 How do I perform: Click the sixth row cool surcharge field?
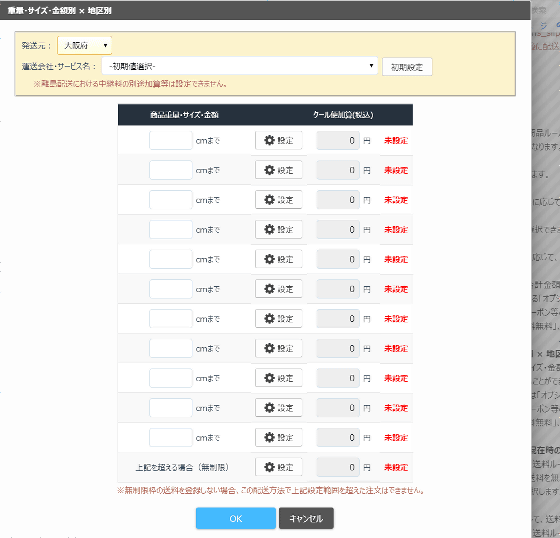338,289
